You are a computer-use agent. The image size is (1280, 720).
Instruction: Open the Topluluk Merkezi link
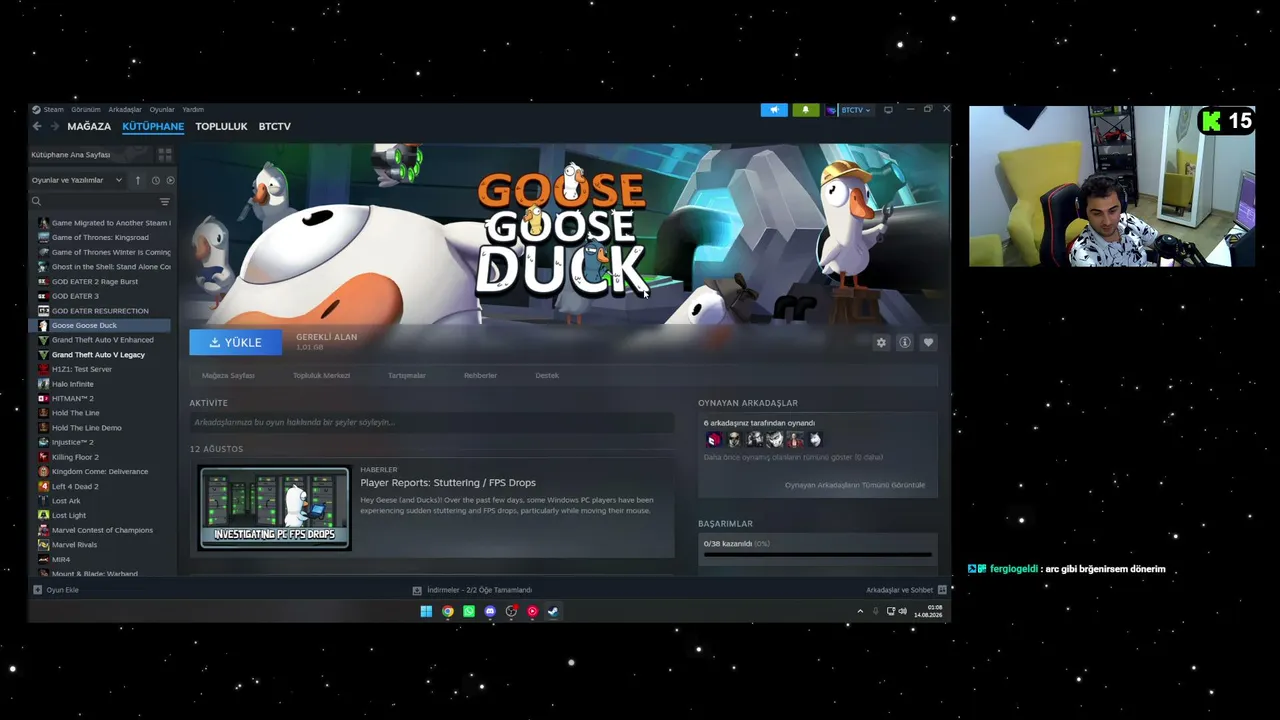[x=321, y=375]
